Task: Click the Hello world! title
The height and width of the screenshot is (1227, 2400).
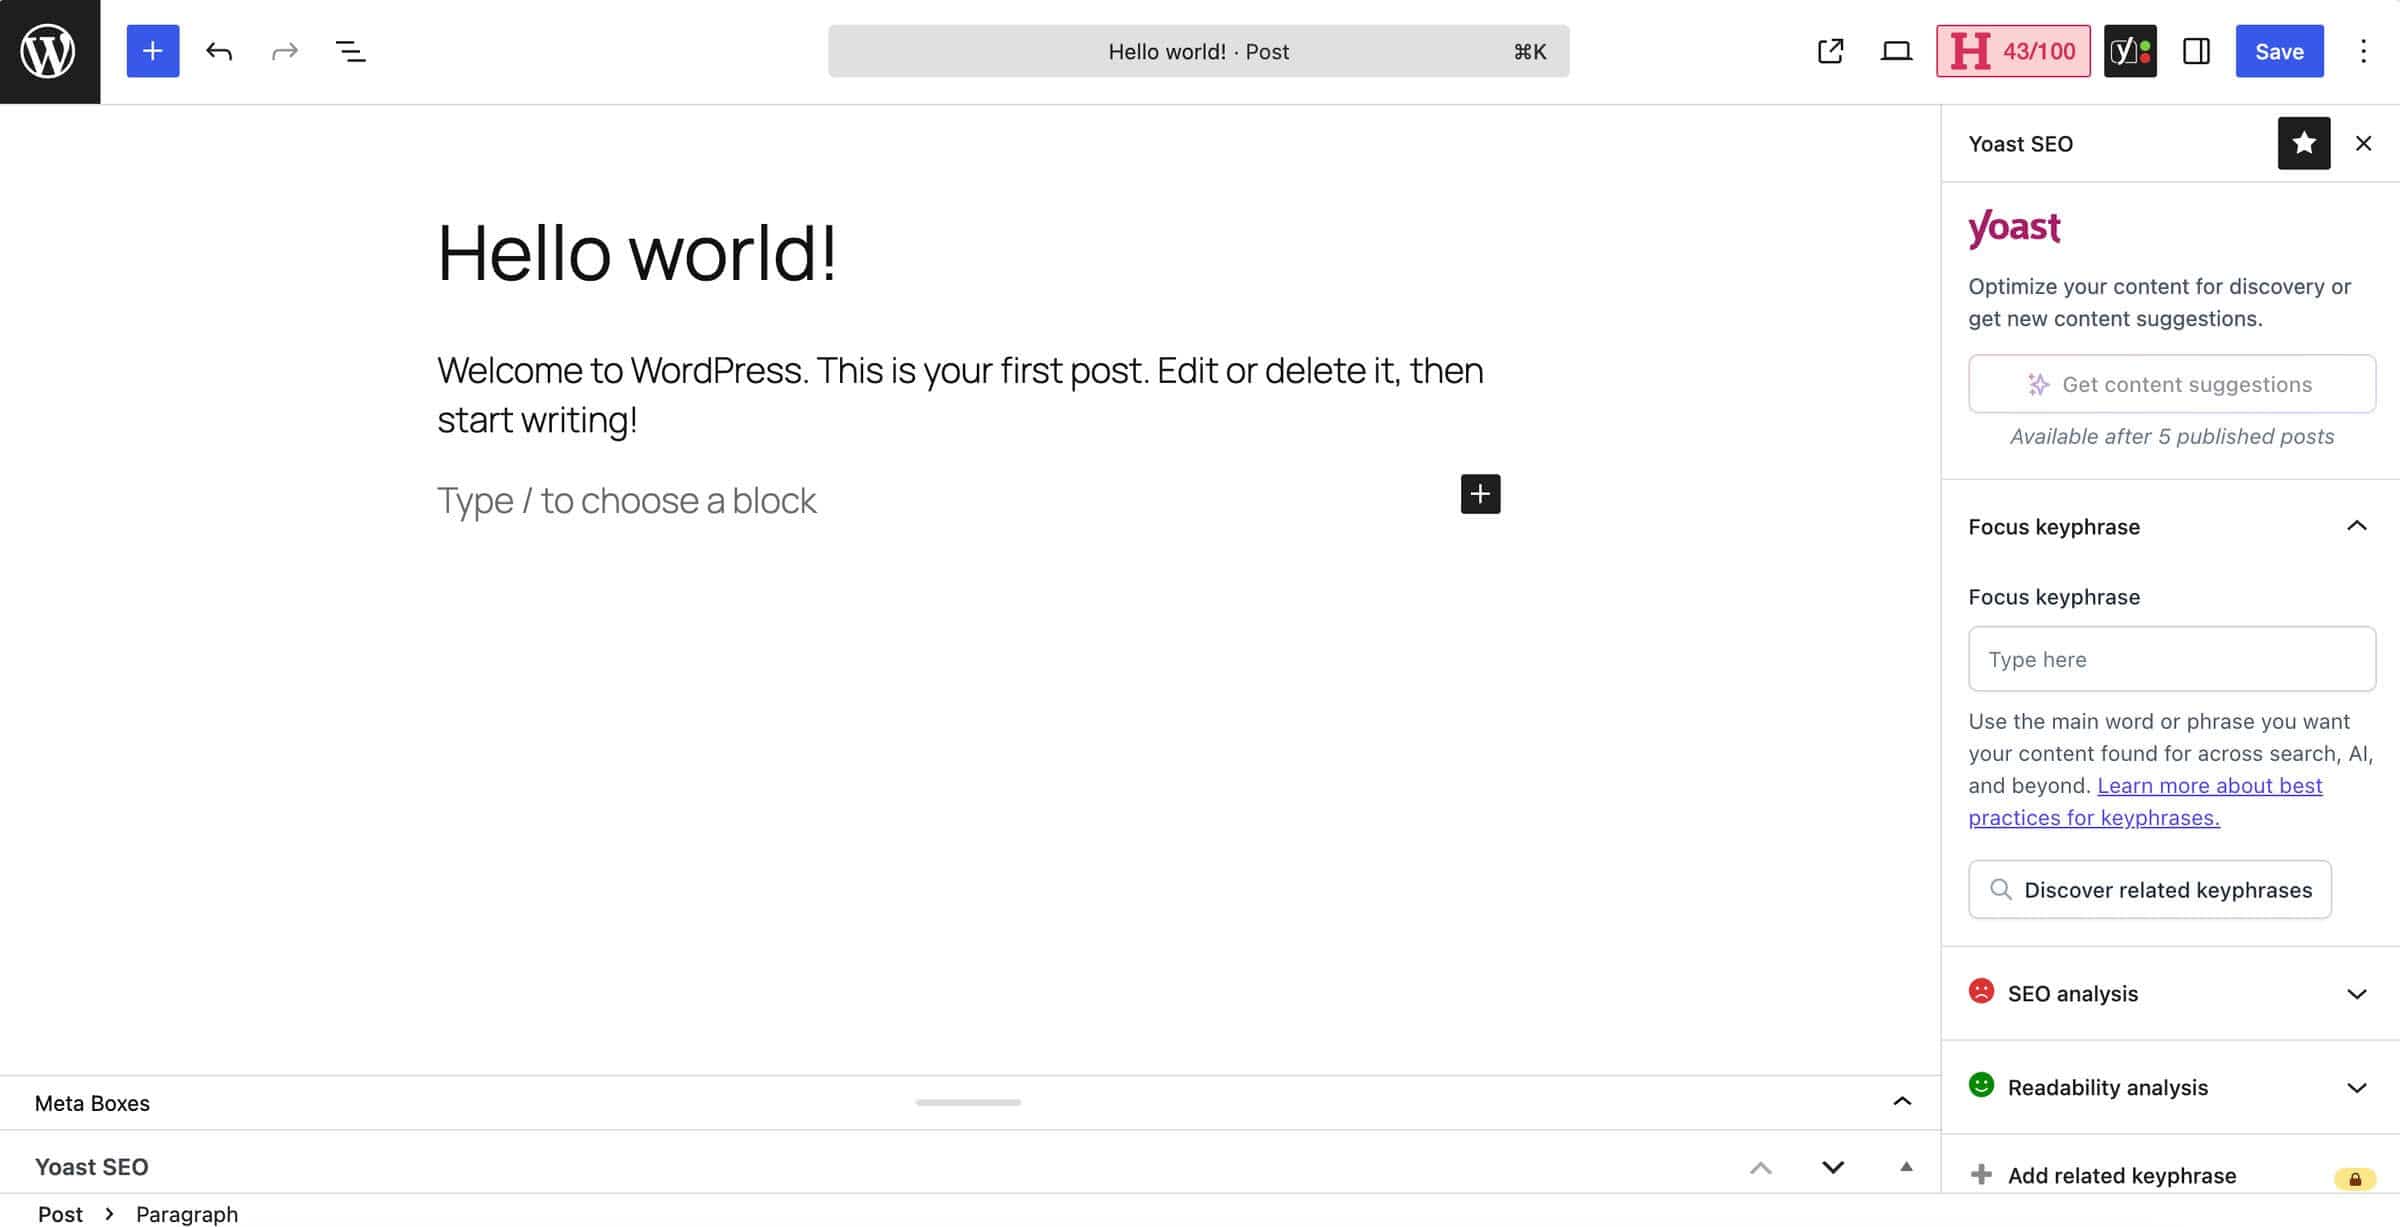Action: tap(637, 252)
